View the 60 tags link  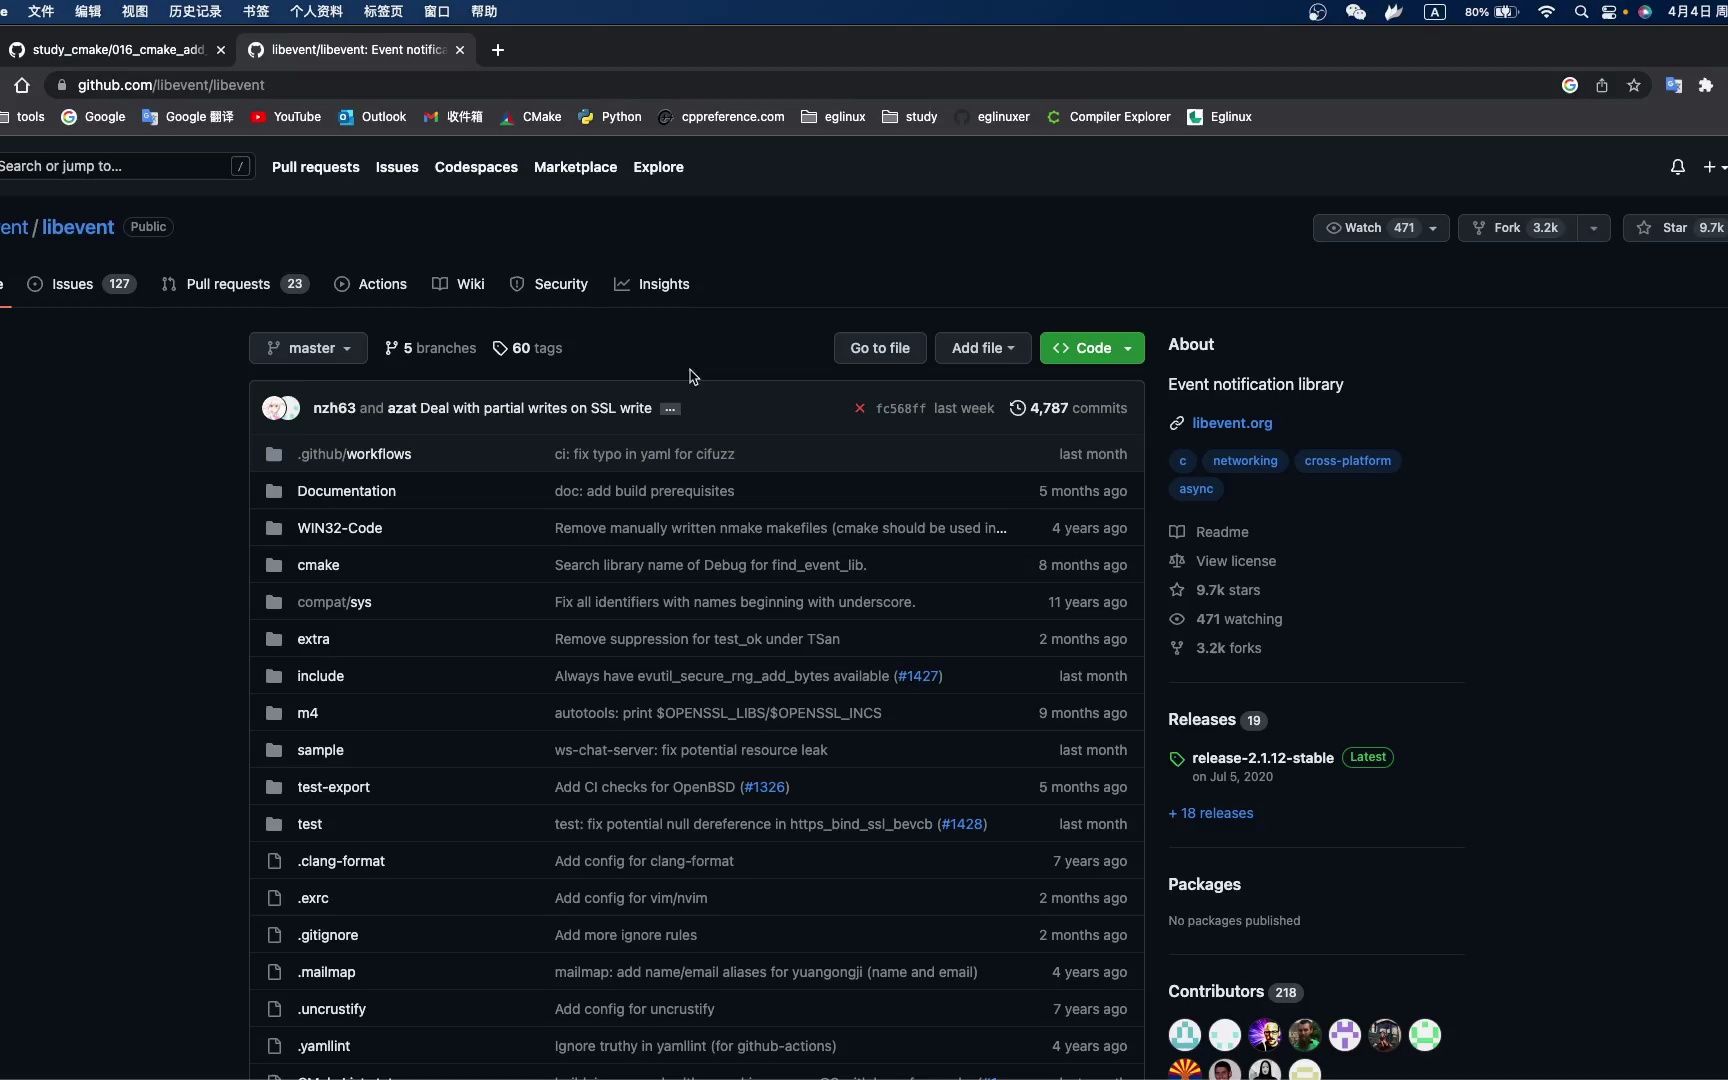coord(527,348)
